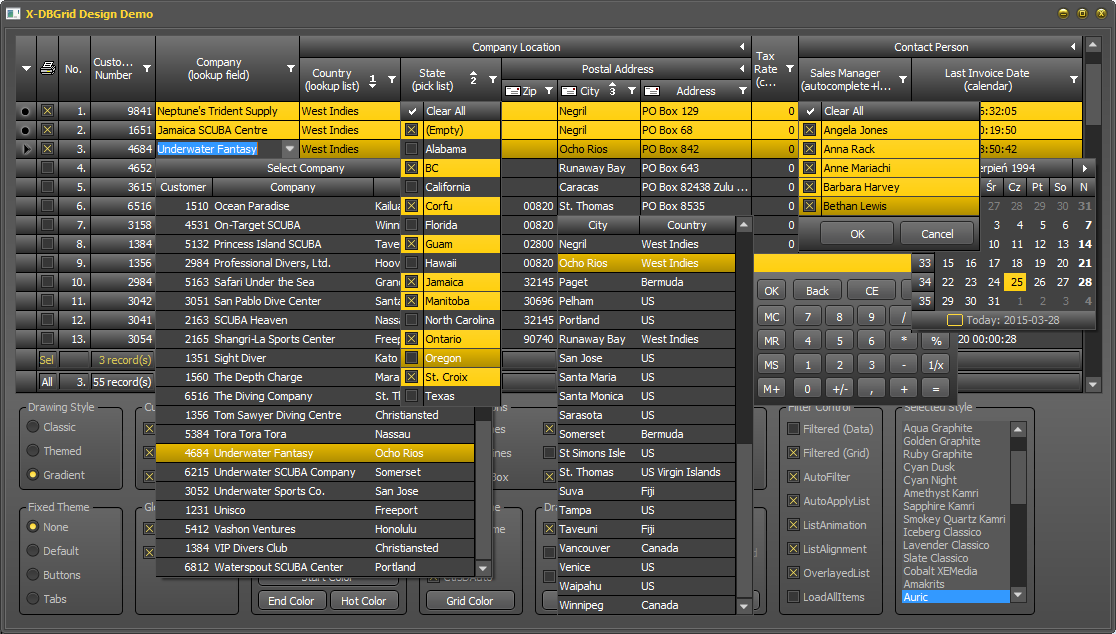The height and width of the screenshot is (634, 1116).
Task: Select the Classic drawing style radio
Action: [x=33, y=427]
